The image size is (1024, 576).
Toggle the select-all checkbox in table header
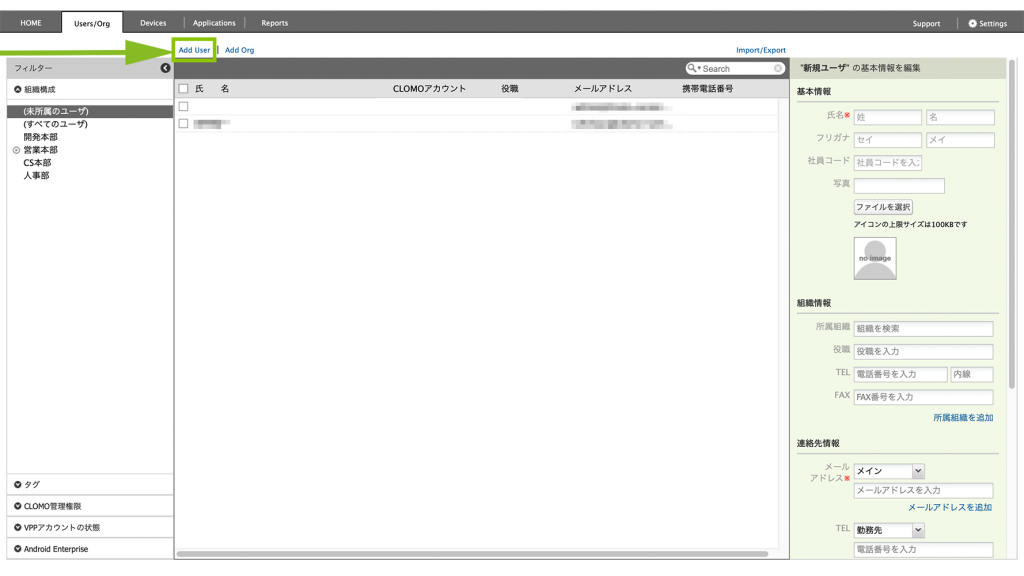184,89
